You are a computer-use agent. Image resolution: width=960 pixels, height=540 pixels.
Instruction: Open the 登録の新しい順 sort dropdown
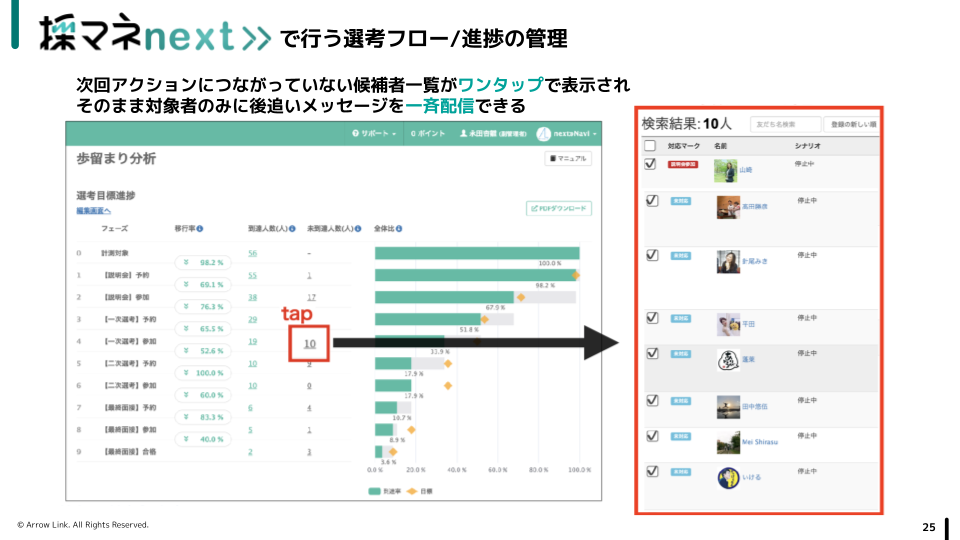coord(853,124)
